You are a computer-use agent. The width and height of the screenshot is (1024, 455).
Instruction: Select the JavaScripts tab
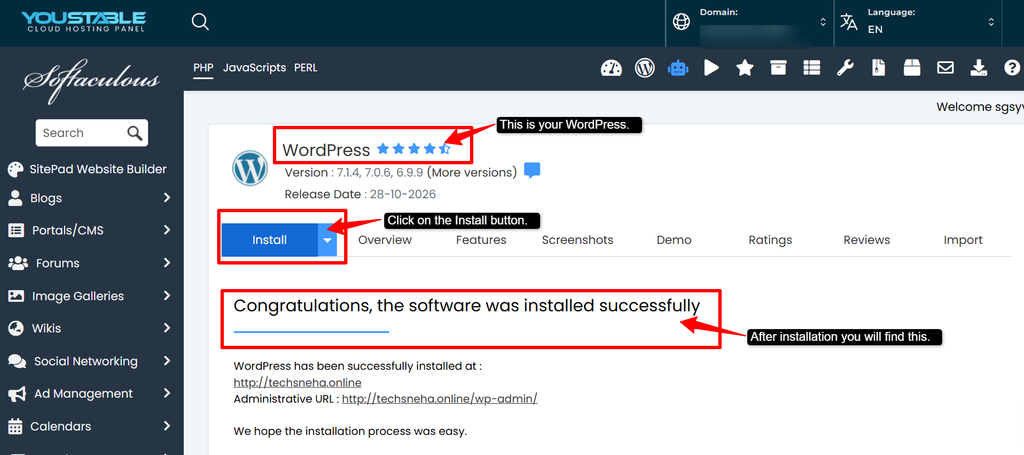254,68
